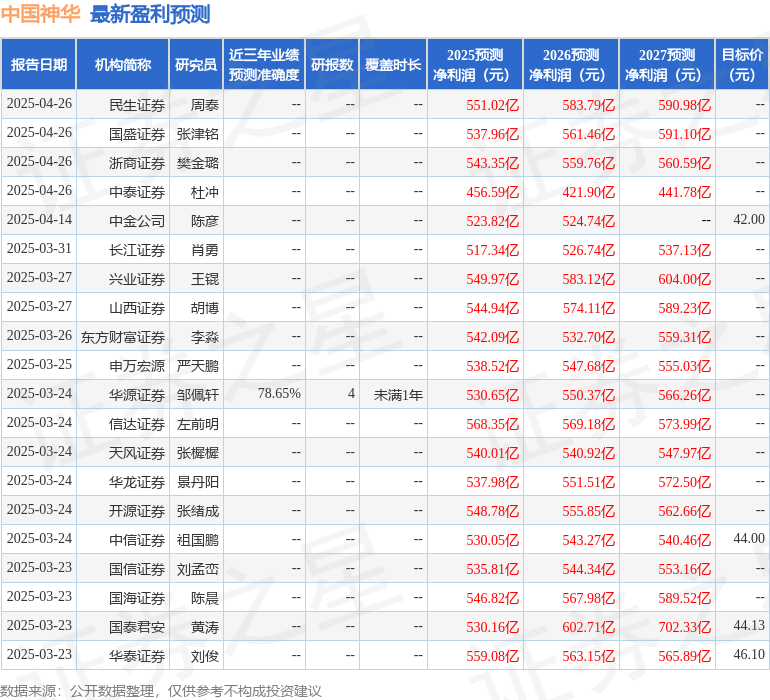Click researcher name 黄涛
This screenshot has width=770, height=700.
205,627
